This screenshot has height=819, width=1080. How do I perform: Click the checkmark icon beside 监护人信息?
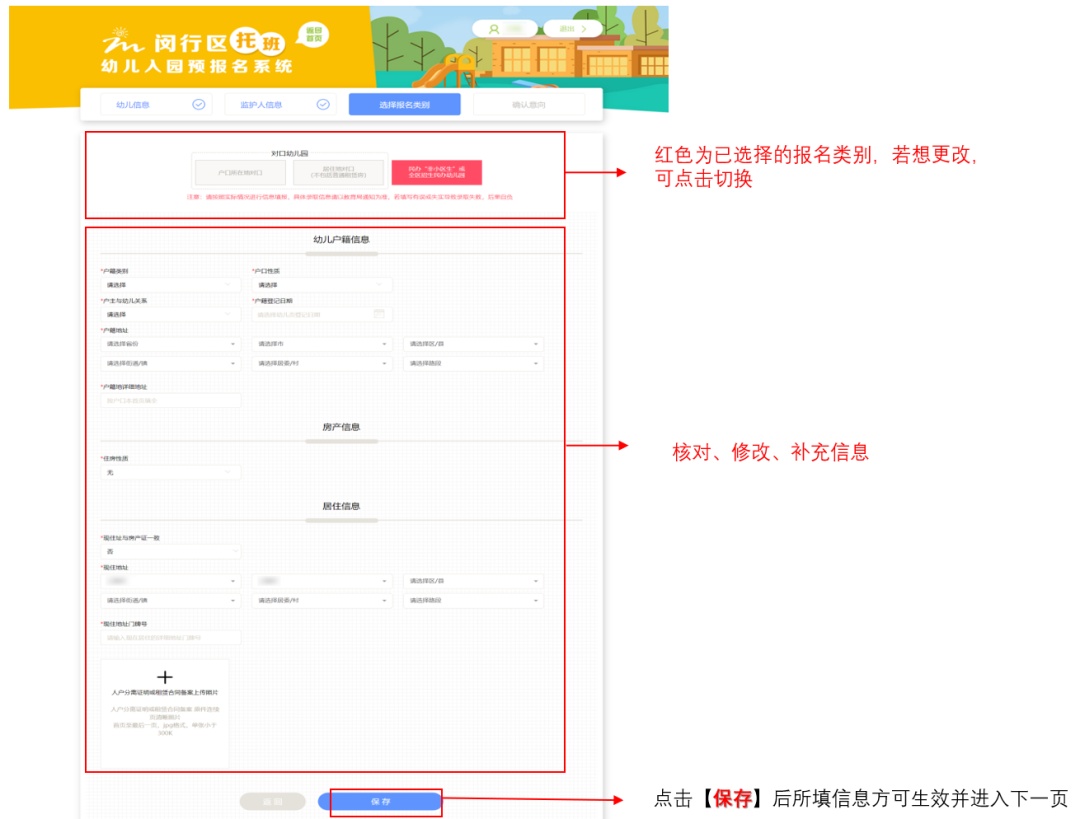coord(323,104)
